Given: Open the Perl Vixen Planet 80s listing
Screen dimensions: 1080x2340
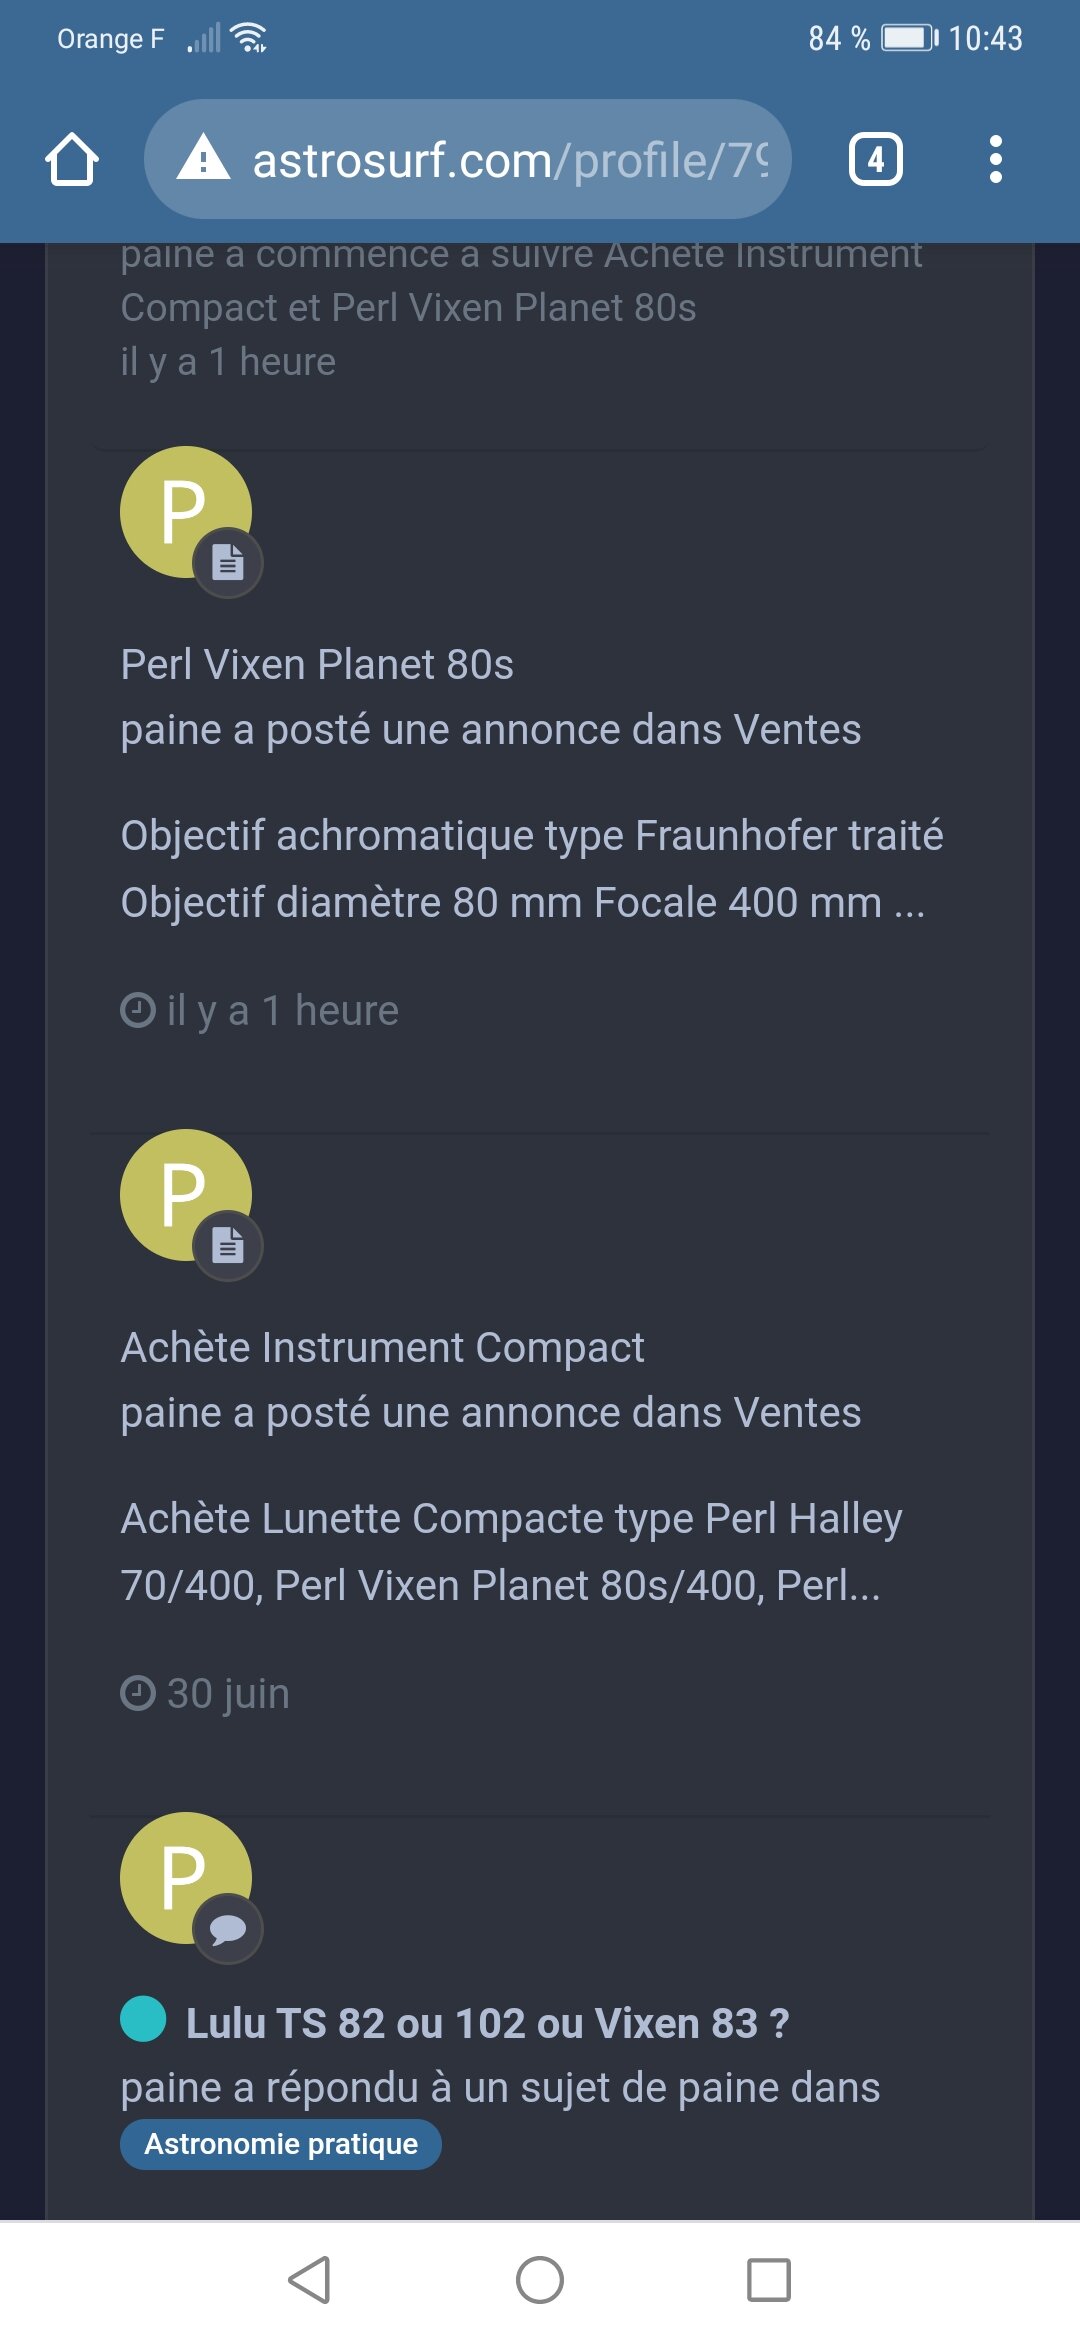Looking at the screenshot, I should [x=317, y=665].
